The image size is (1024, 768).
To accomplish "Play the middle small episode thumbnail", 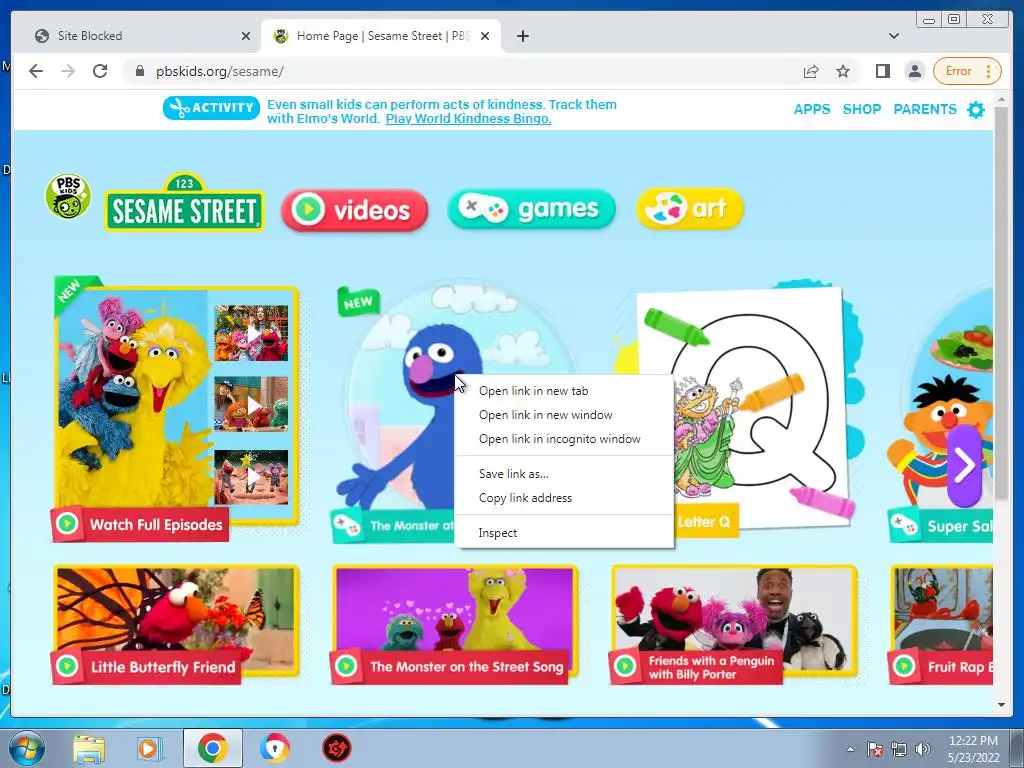I will tap(251, 404).
